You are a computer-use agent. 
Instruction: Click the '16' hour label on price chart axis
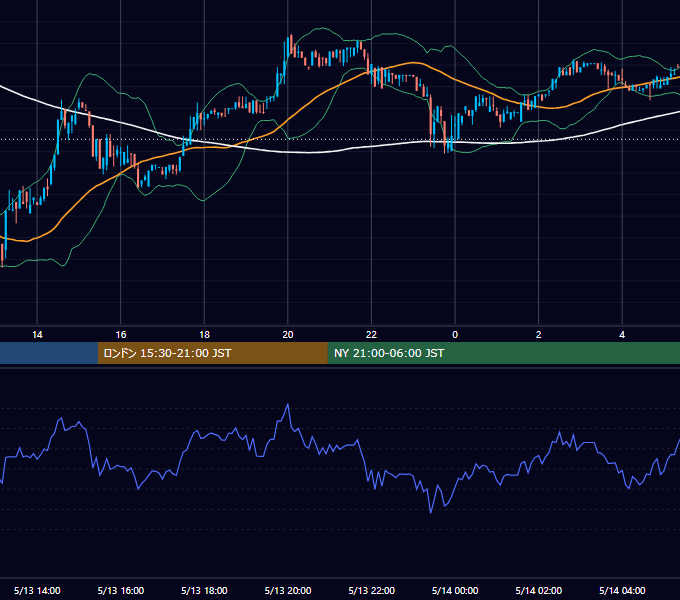[121, 335]
